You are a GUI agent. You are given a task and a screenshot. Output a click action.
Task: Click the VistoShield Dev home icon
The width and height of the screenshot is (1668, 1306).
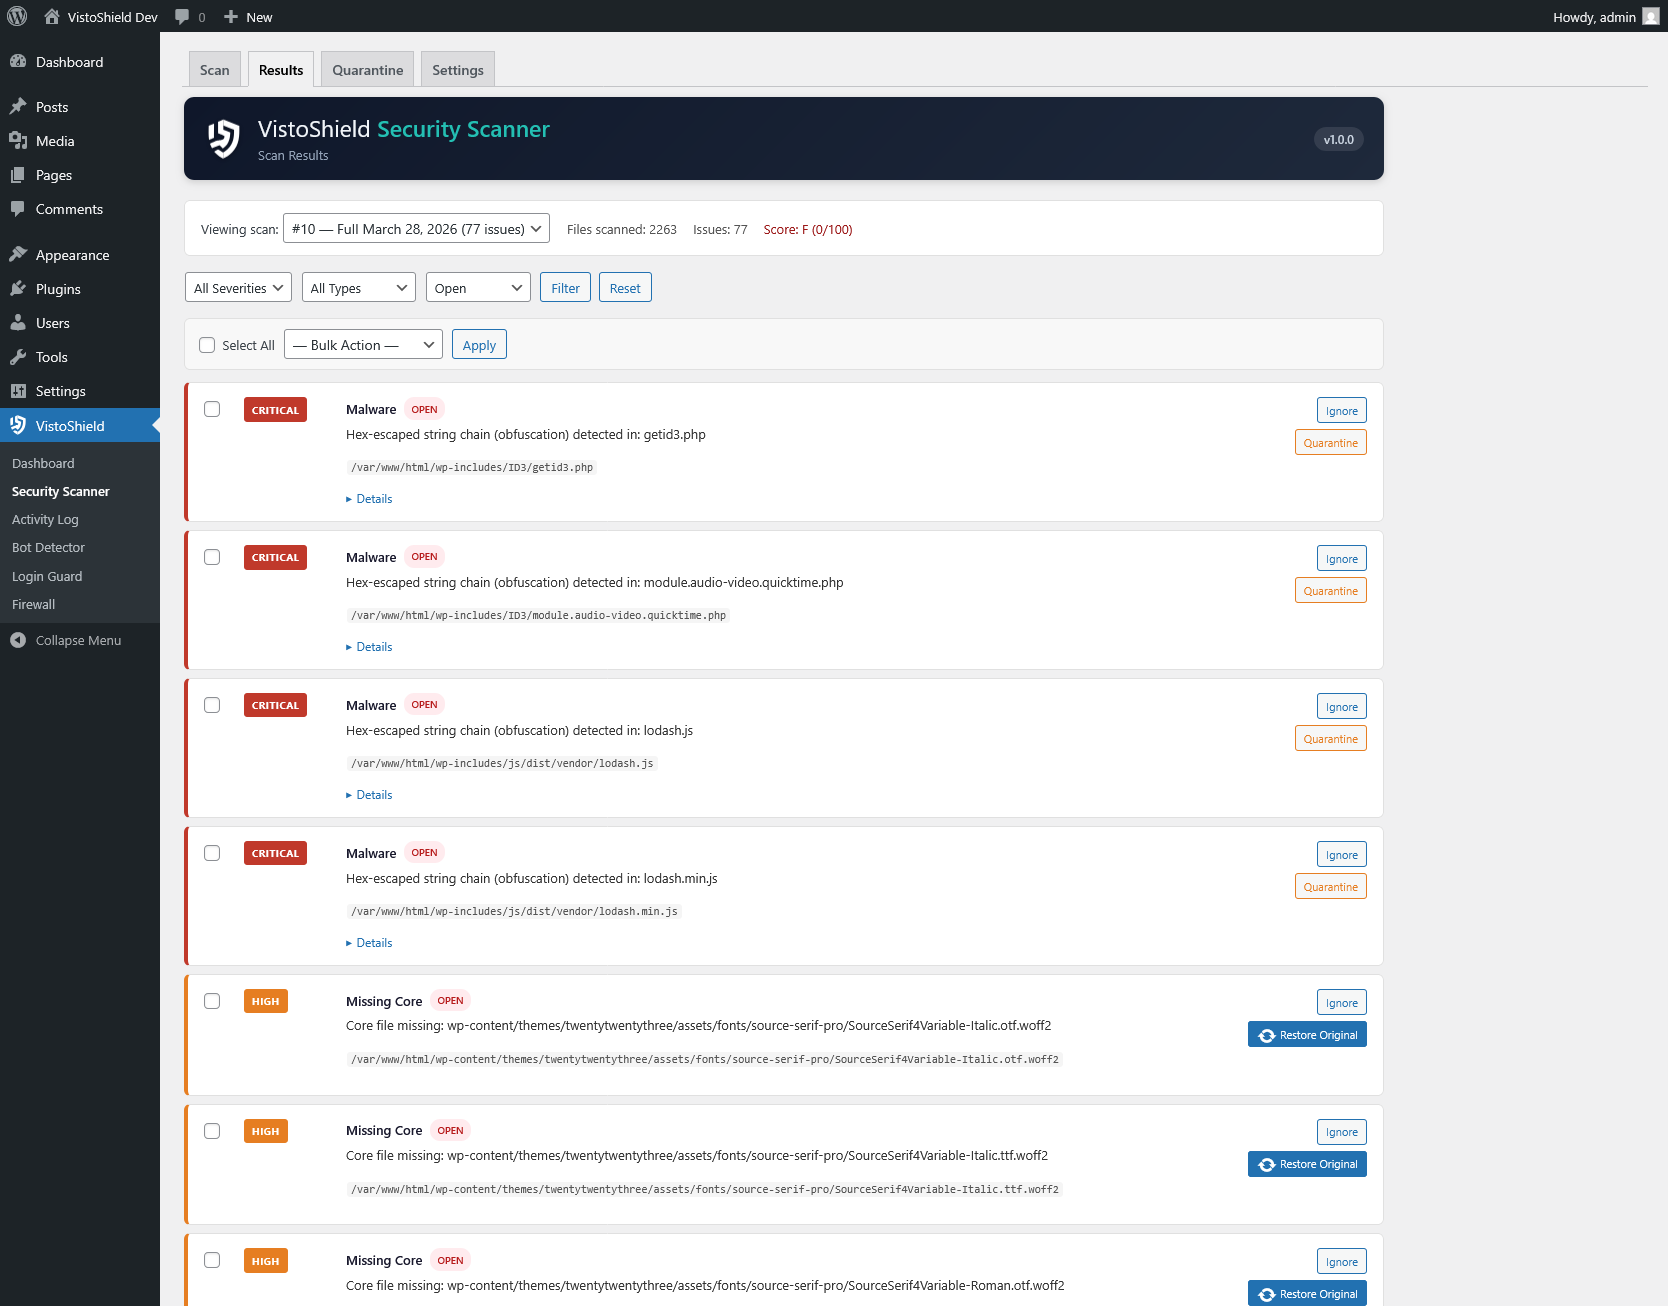pyautogui.click(x=52, y=16)
